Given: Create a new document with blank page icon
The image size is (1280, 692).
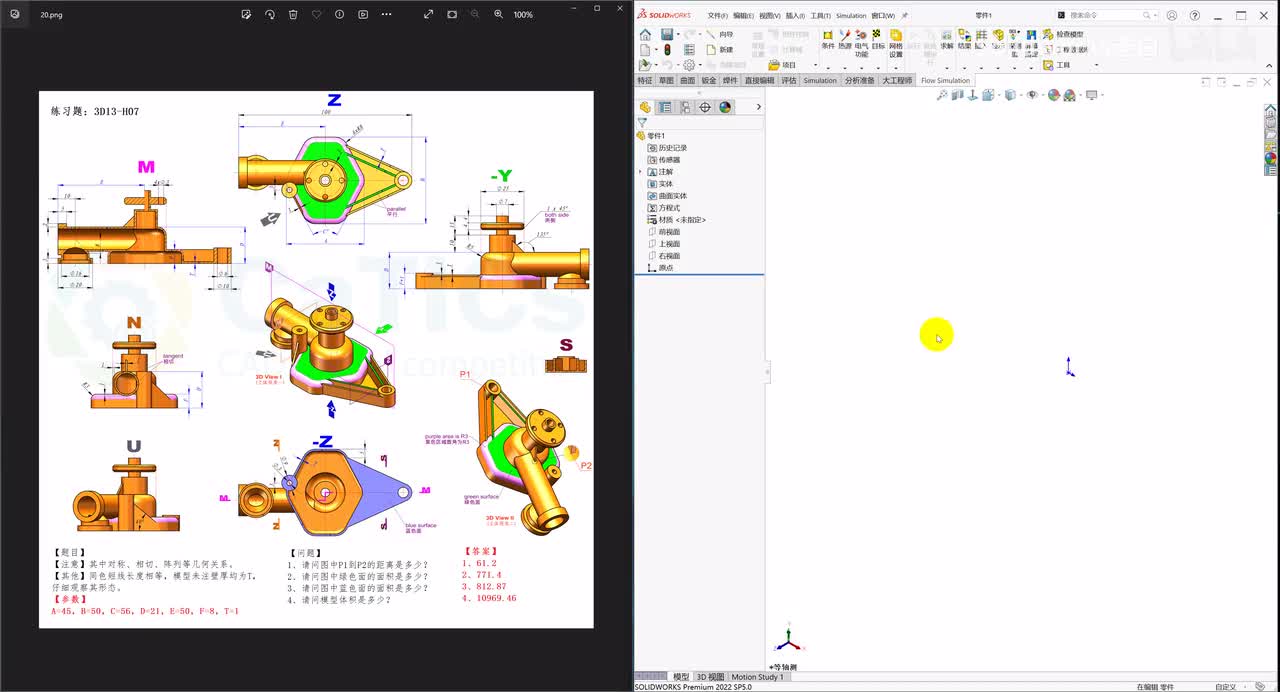Looking at the screenshot, I should [x=645, y=50].
